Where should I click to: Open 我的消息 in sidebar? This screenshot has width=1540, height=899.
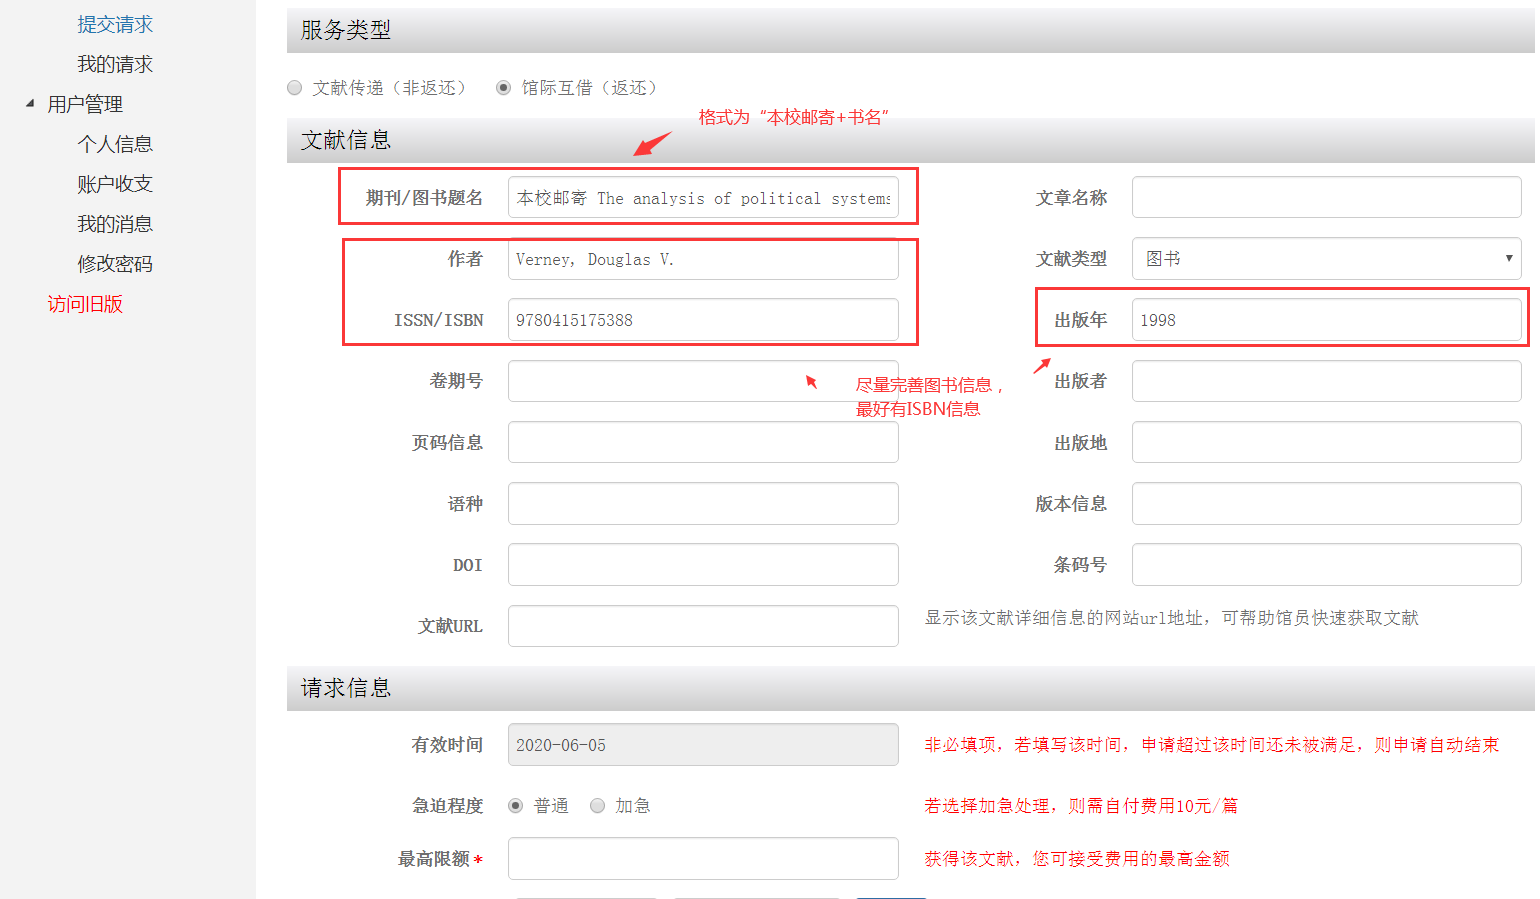click(115, 224)
